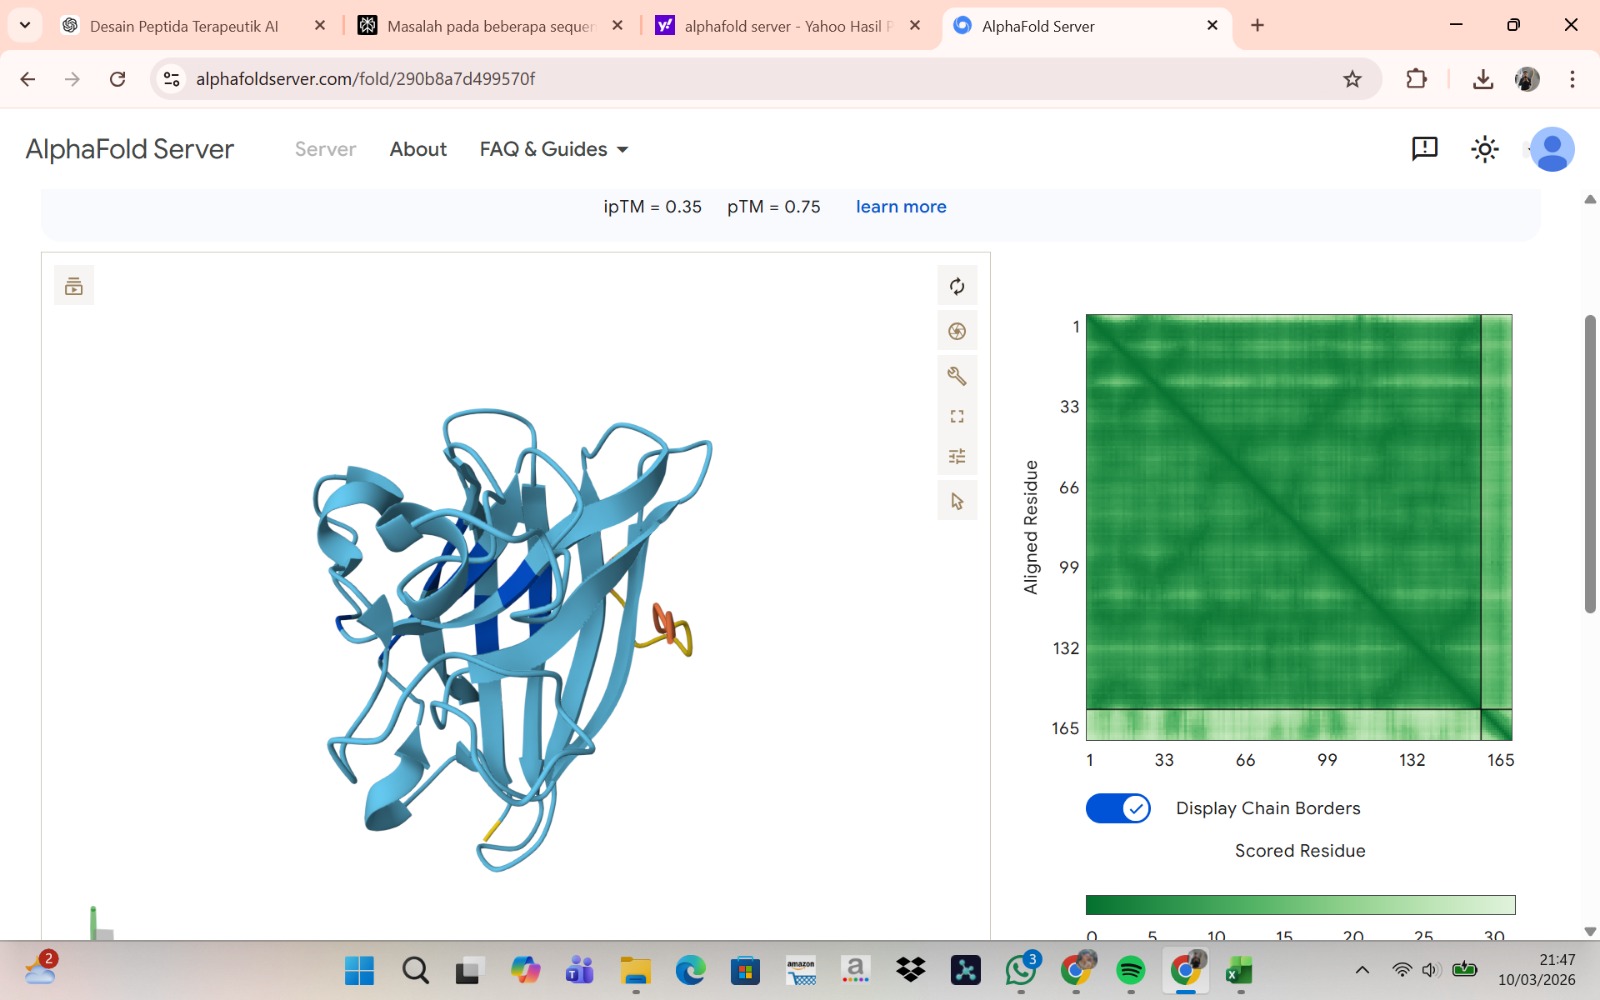The image size is (1600, 1000).
Task: Activate the selection mode cursor icon
Action: click(957, 501)
